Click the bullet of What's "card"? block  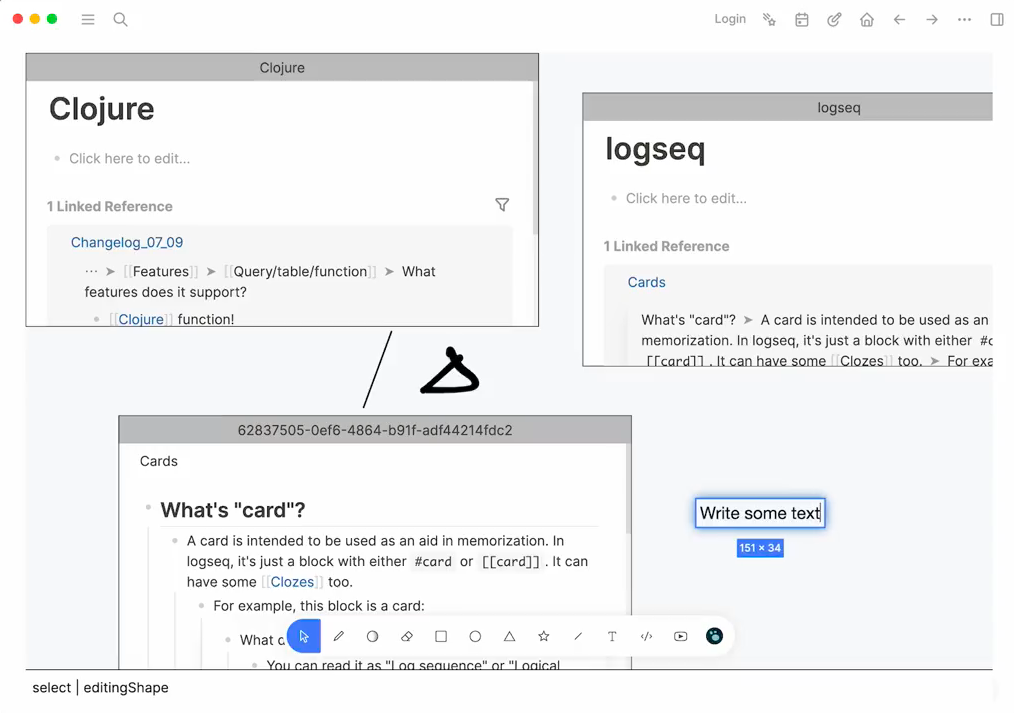tap(148, 507)
